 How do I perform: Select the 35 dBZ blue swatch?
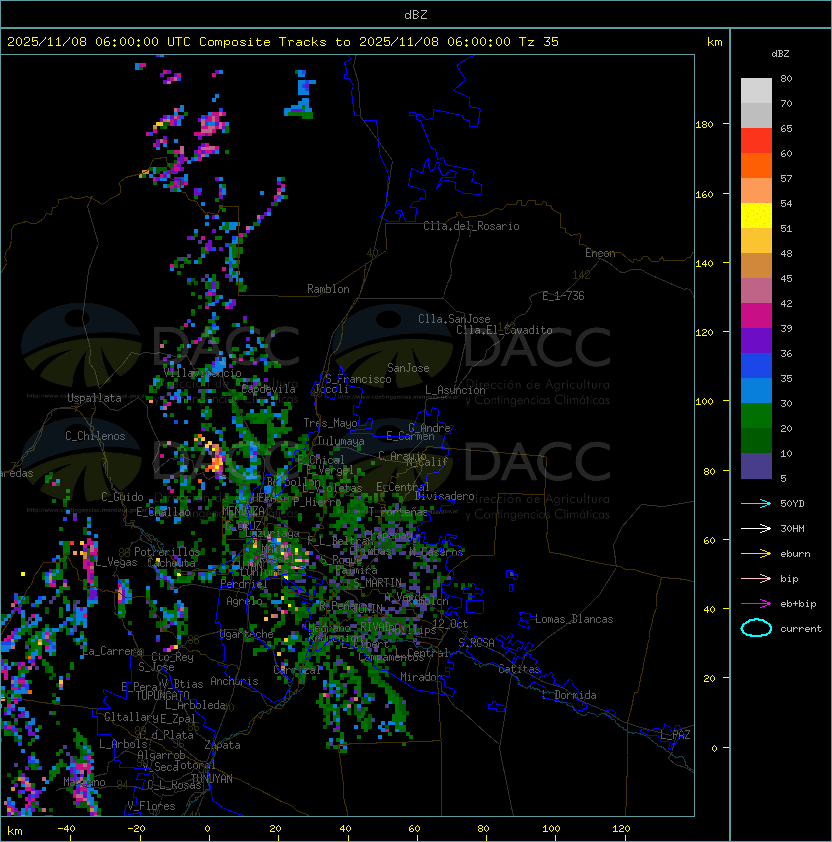click(756, 390)
